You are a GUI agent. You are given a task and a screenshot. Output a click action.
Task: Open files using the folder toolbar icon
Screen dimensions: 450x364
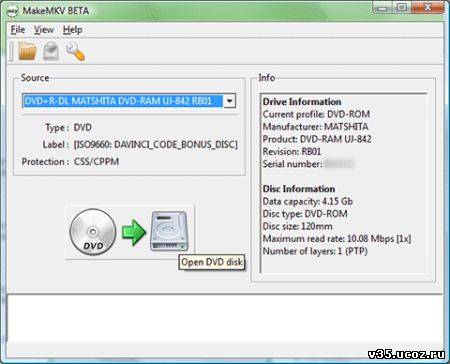[27, 51]
